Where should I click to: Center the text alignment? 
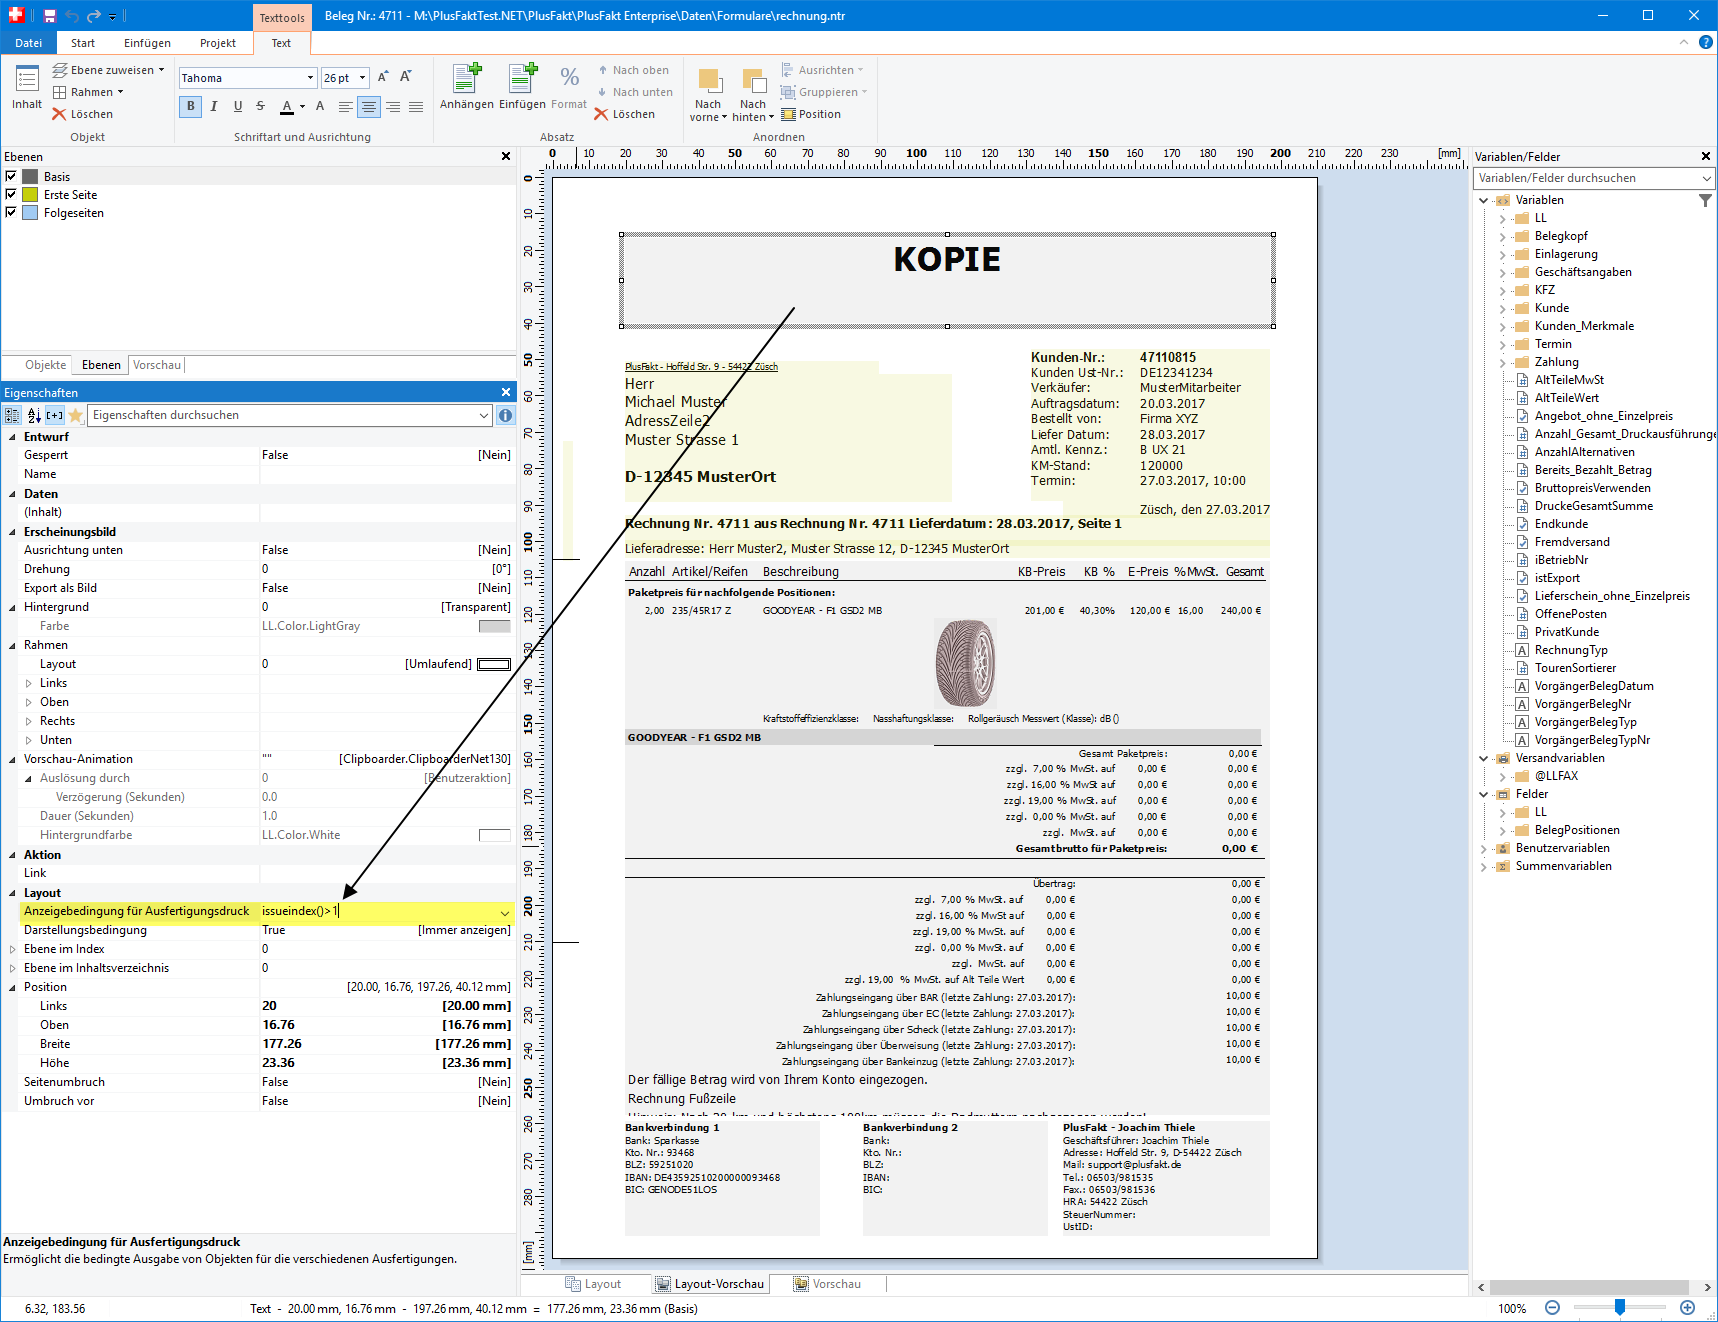pos(369,106)
